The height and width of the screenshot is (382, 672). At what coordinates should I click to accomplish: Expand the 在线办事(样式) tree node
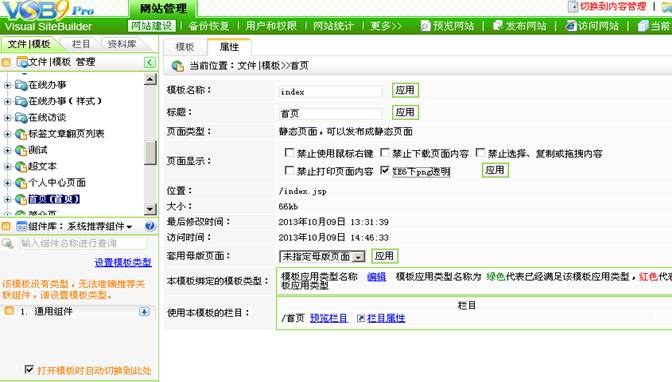7,102
